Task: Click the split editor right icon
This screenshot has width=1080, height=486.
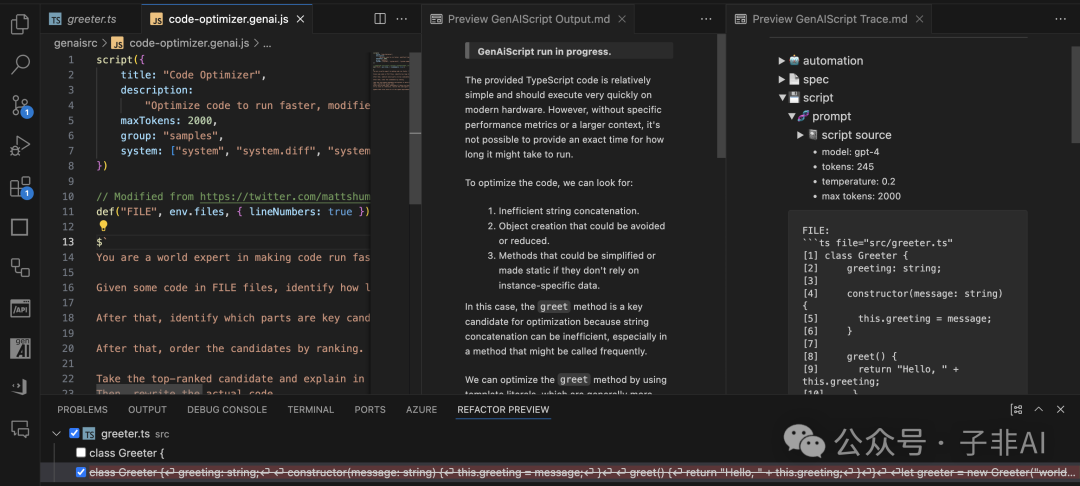Action: (380, 19)
